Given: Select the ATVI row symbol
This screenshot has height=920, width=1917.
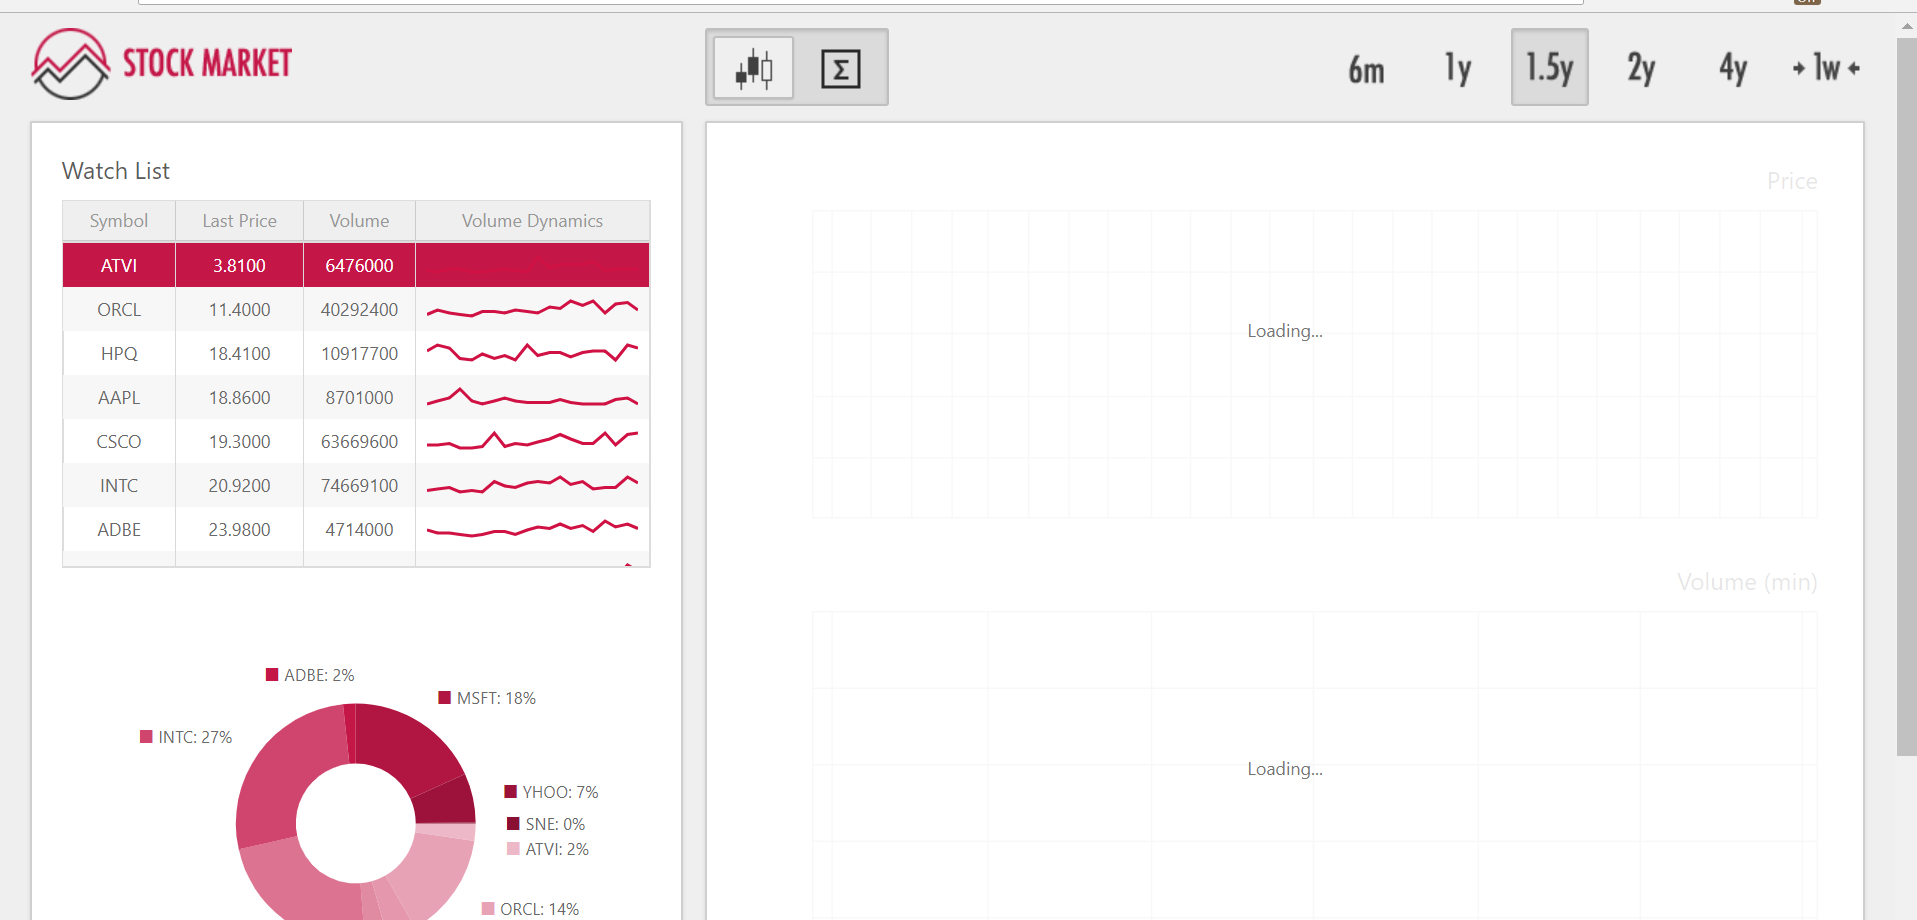Looking at the screenshot, I should pos(119,265).
